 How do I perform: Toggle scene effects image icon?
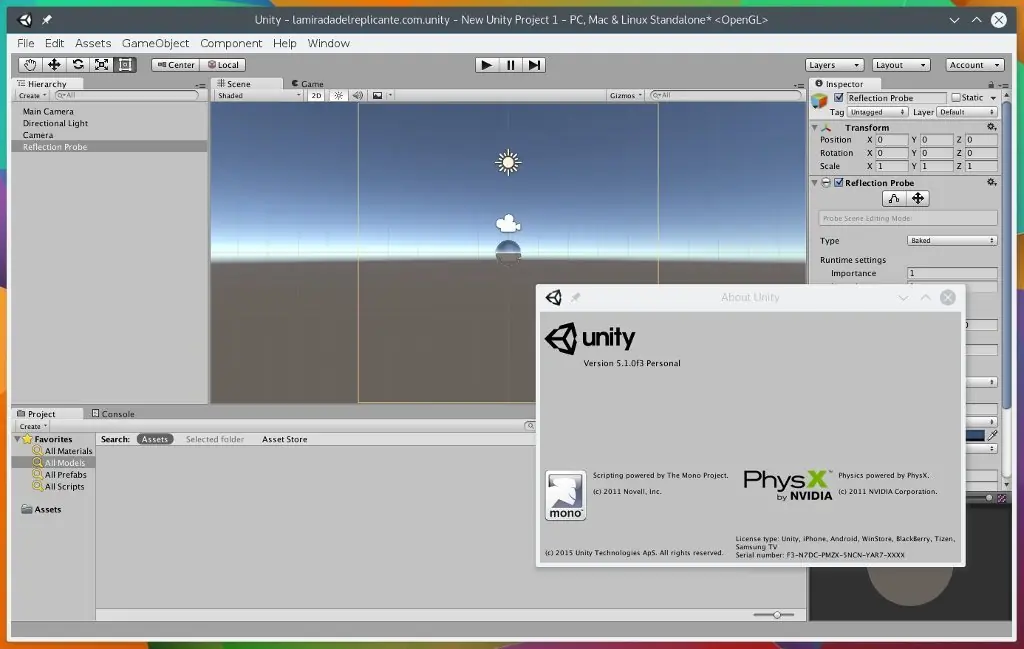(x=377, y=95)
